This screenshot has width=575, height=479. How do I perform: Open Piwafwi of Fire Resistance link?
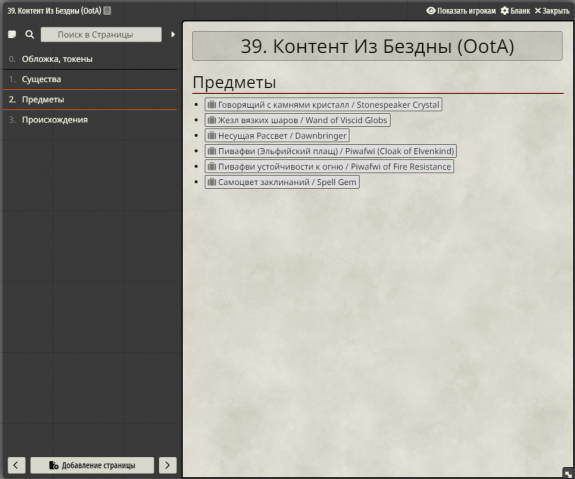pos(329,167)
